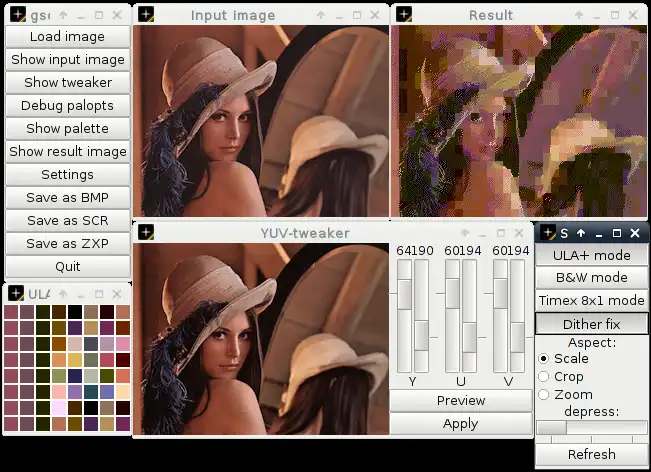Disable the pressed Dither fix toggle
Screen dimensions: 651x472
[592, 324]
